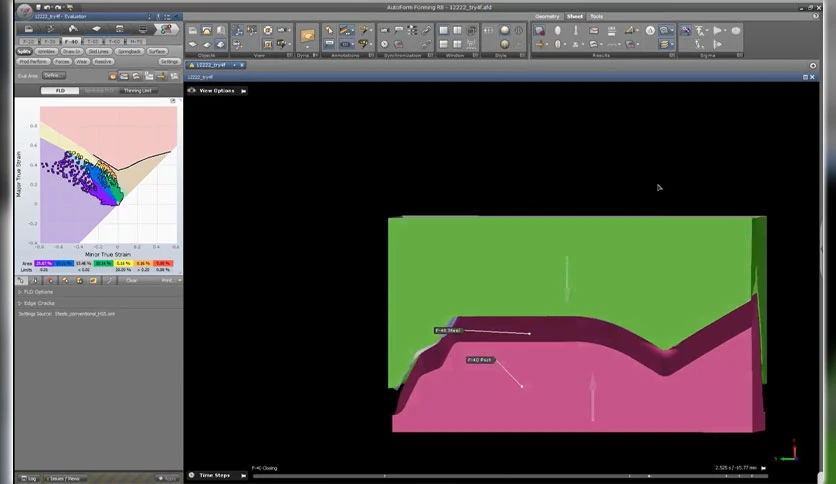The width and height of the screenshot is (836, 484).
Task: Click the thermometer result icon
Action: (576, 30)
